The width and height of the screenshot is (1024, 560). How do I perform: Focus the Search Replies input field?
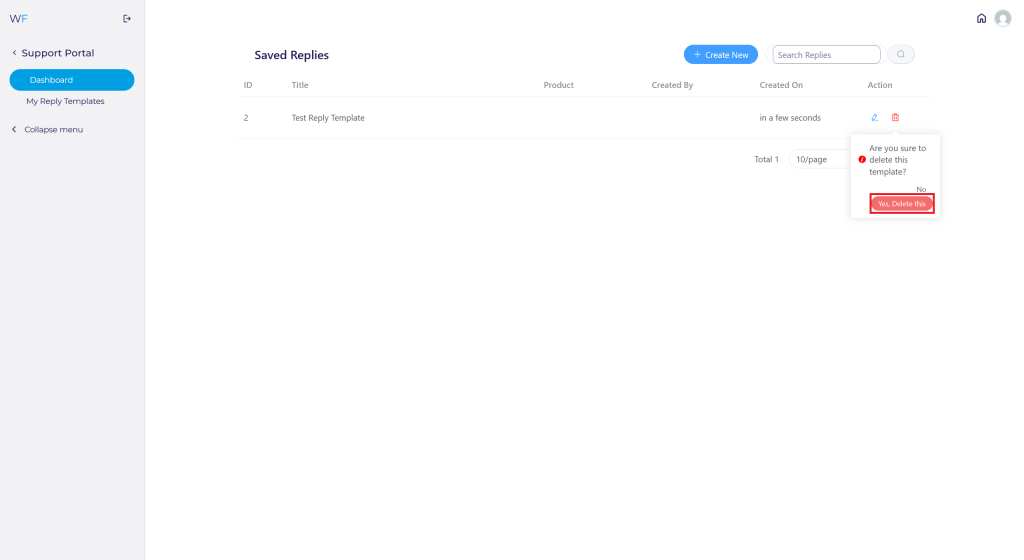point(826,55)
